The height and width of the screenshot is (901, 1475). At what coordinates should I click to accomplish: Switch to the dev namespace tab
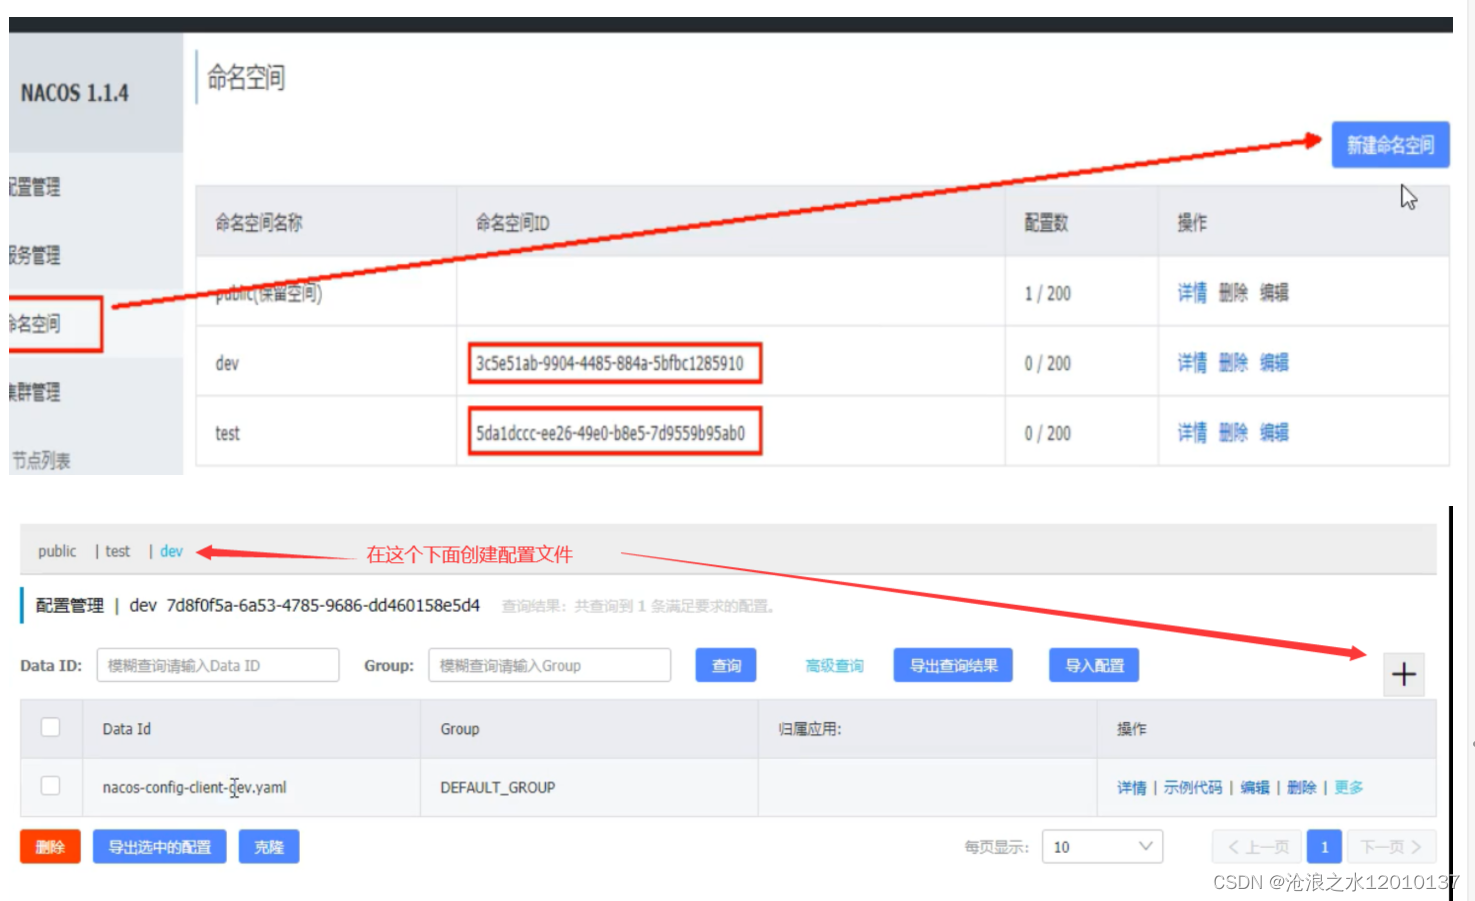pyautogui.click(x=171, y=551)
